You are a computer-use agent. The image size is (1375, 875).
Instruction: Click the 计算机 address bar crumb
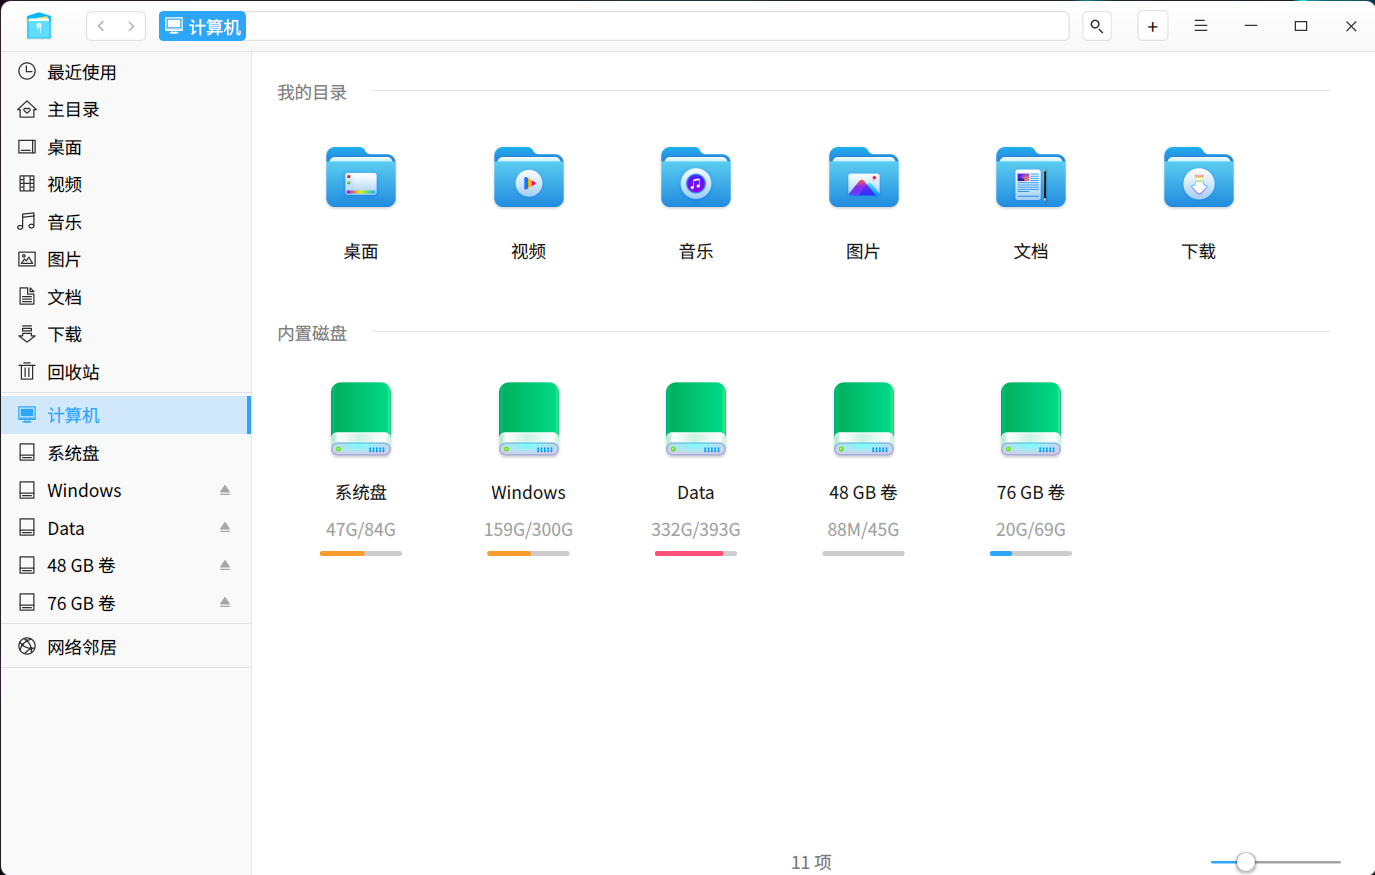[x=203, y=26]
